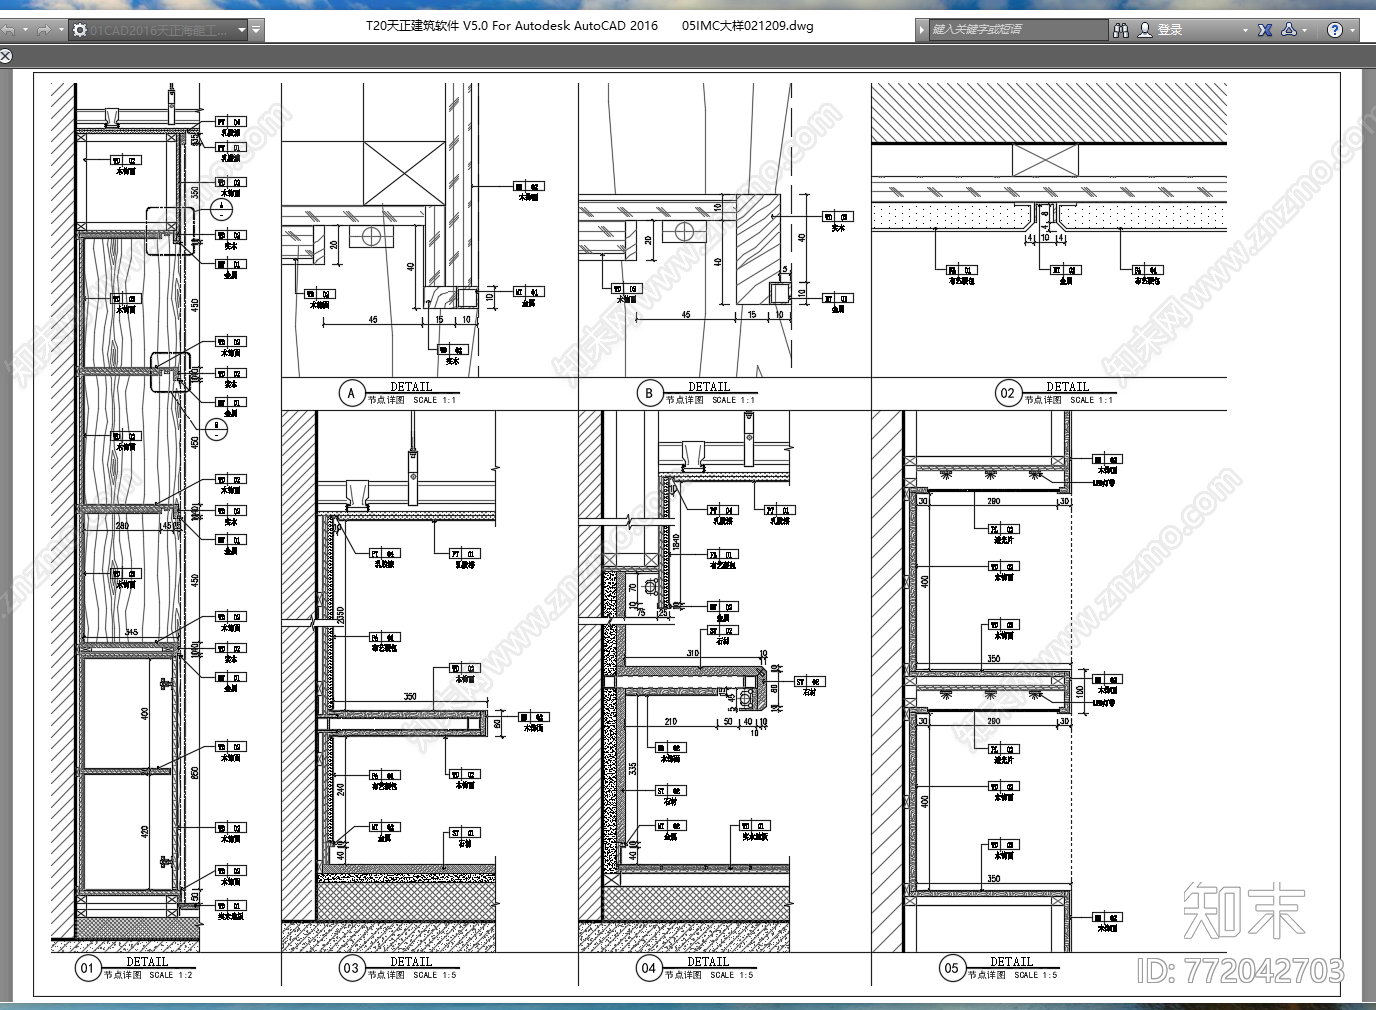Click the detail 02 number bubble
The image size is (1376, 1010).
(x=1007, y=393)
